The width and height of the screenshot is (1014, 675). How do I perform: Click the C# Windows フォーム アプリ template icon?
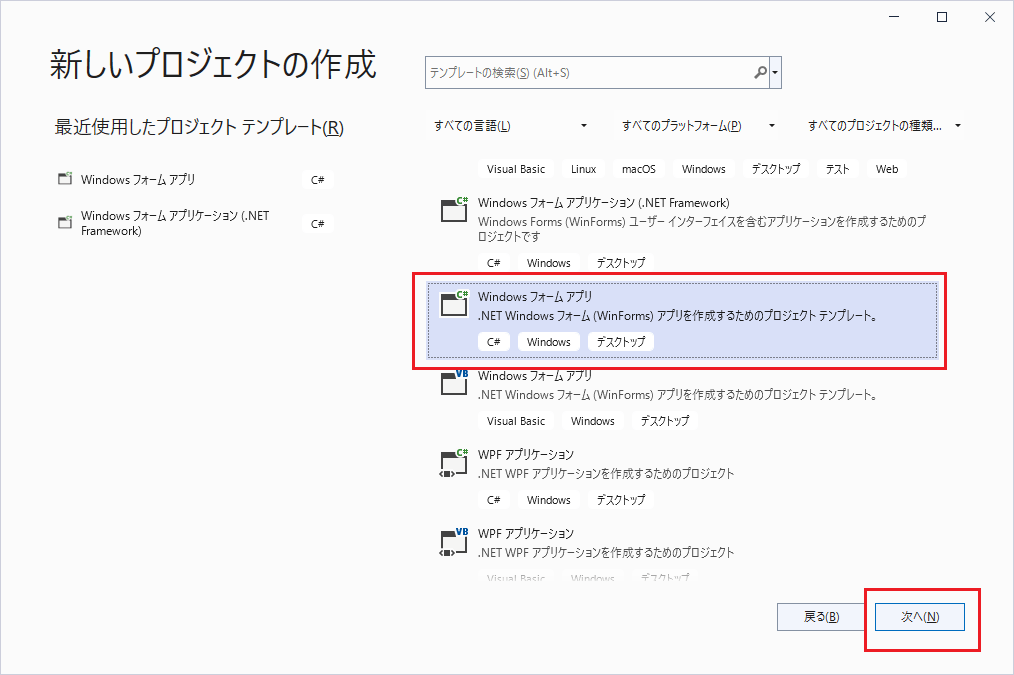pos(454,304)
